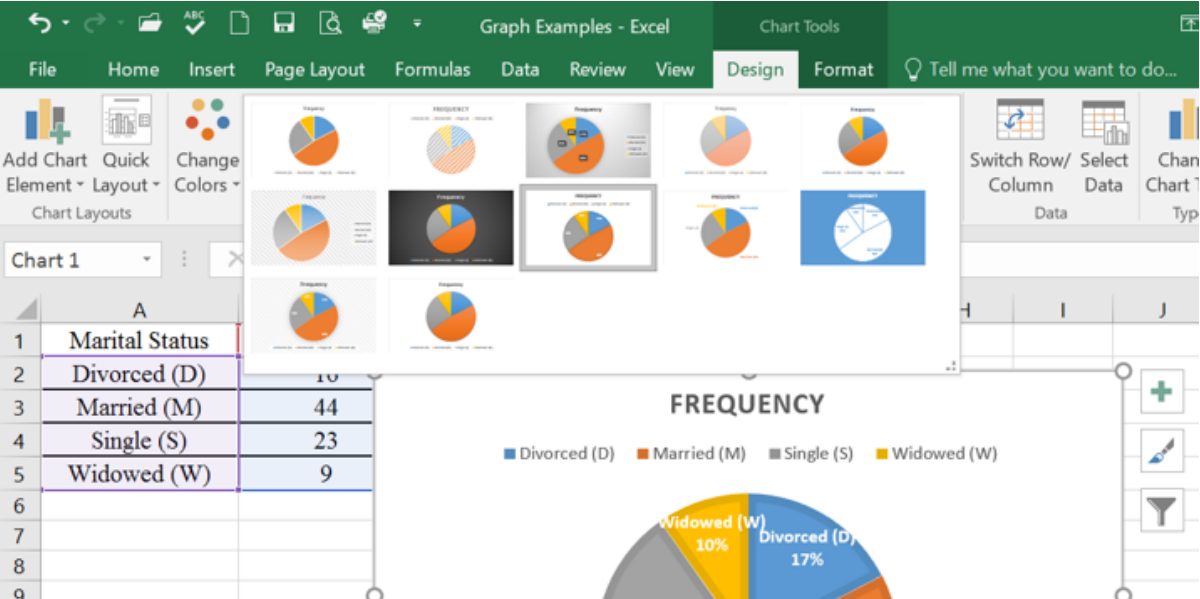Click the Married (M) legend entry

point(691,453)
